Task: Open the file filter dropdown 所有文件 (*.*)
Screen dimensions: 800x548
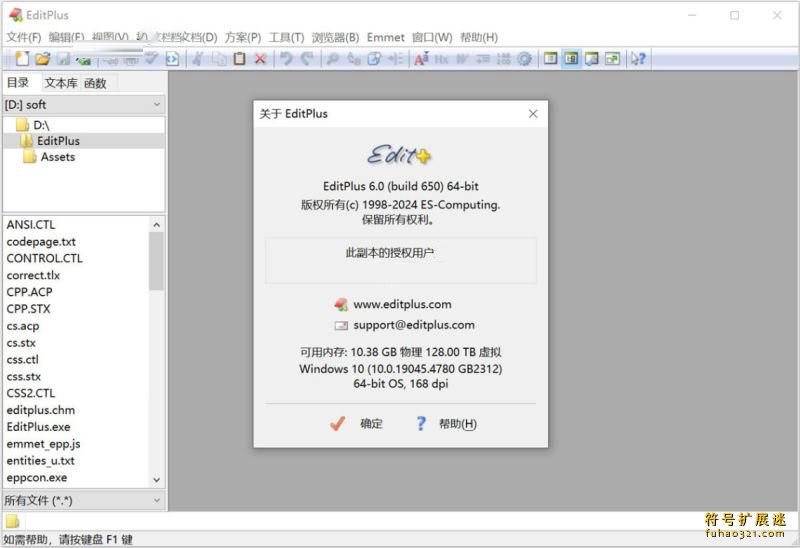Action: point(83,500)
